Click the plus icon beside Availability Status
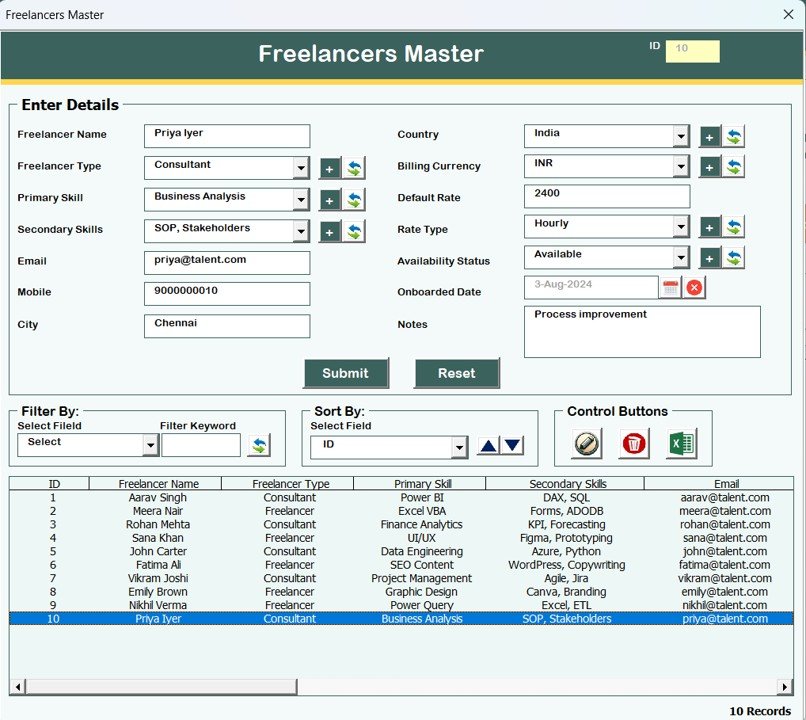The height and width of the screenshot is (720, 806). pyautogui.click(x=709, y=257)
